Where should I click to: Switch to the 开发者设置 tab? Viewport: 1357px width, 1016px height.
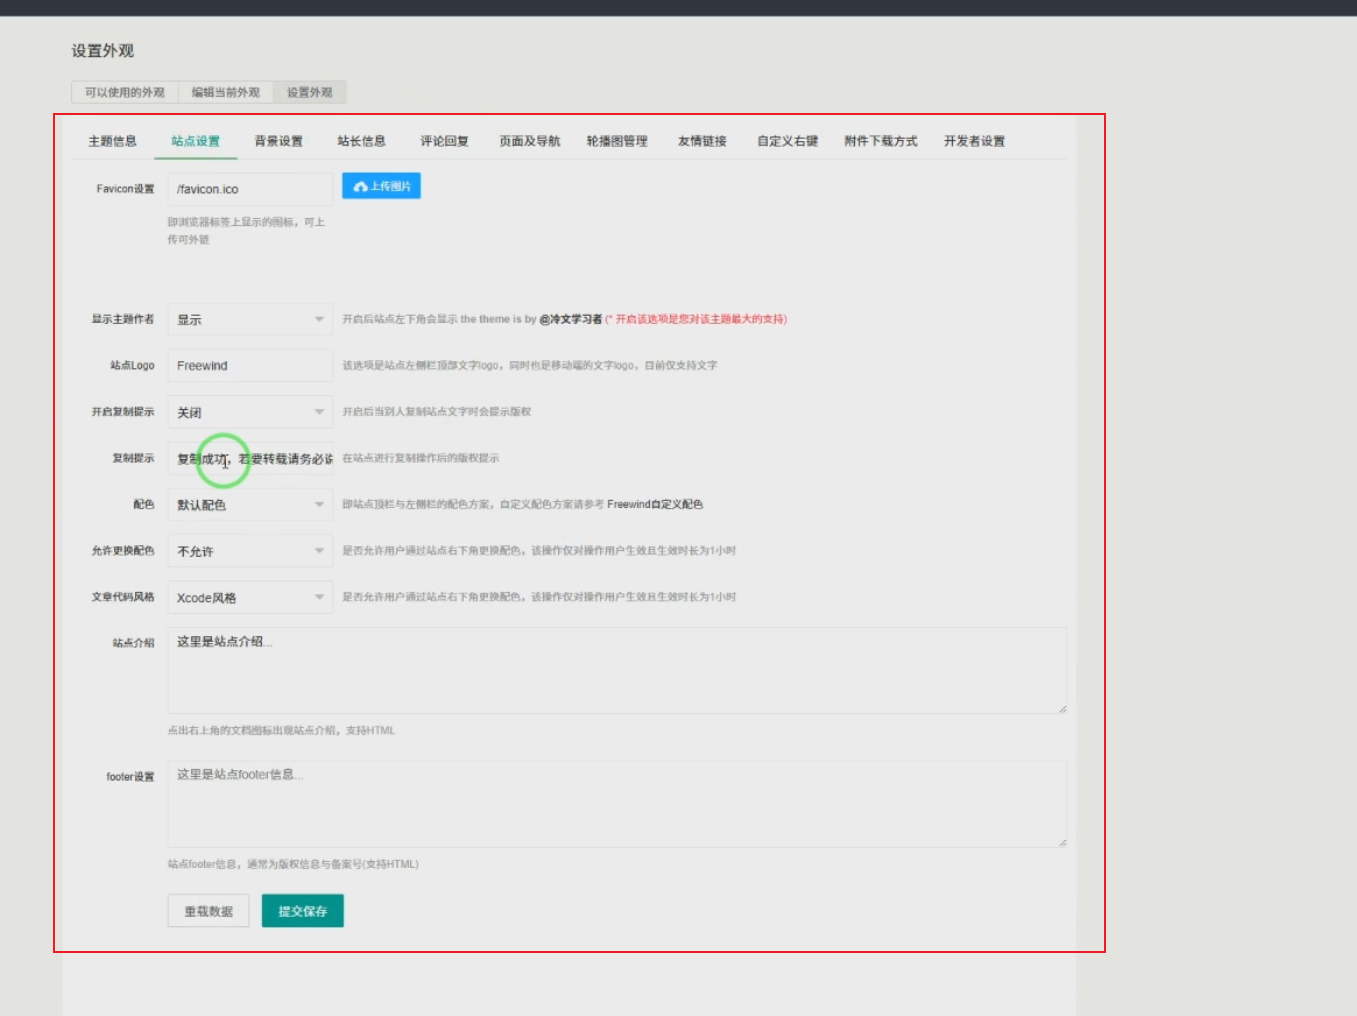tap(975, 141)
